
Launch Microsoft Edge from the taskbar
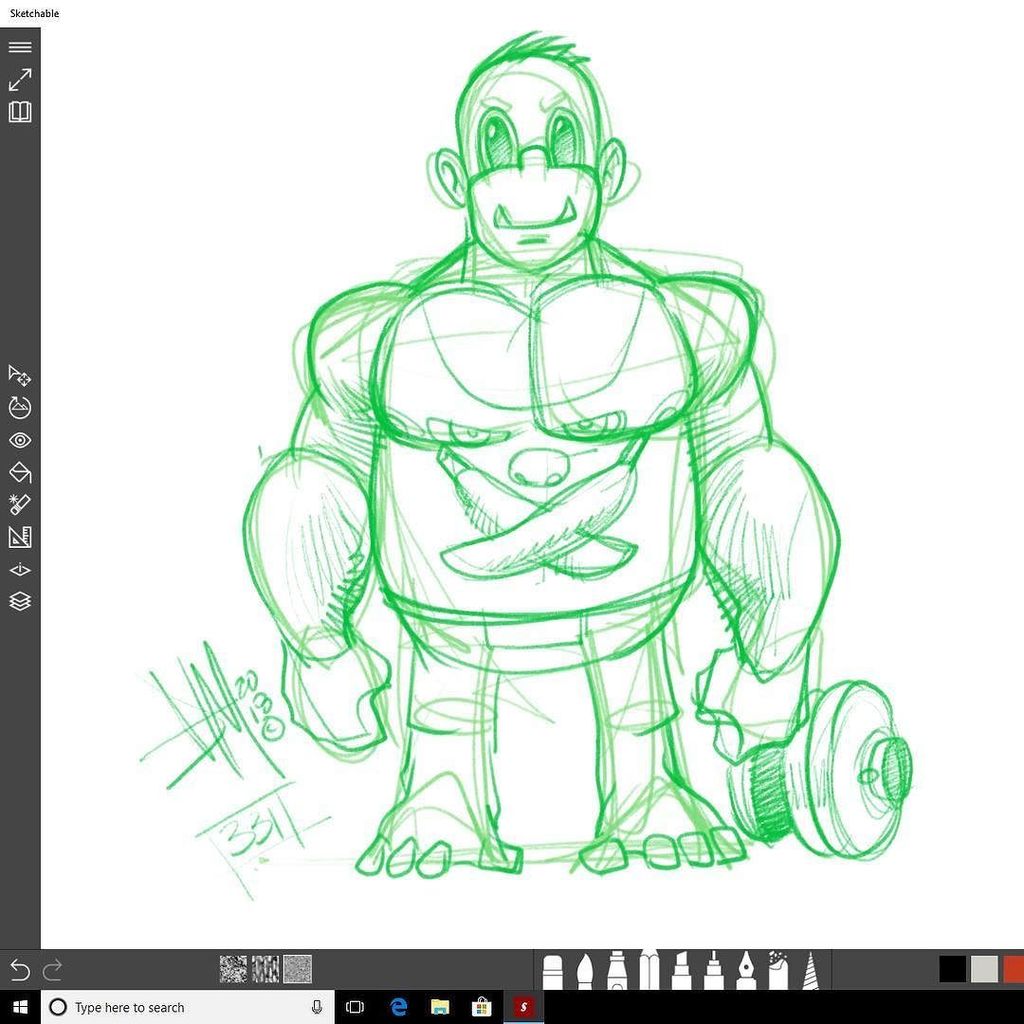coord(398,1007)
